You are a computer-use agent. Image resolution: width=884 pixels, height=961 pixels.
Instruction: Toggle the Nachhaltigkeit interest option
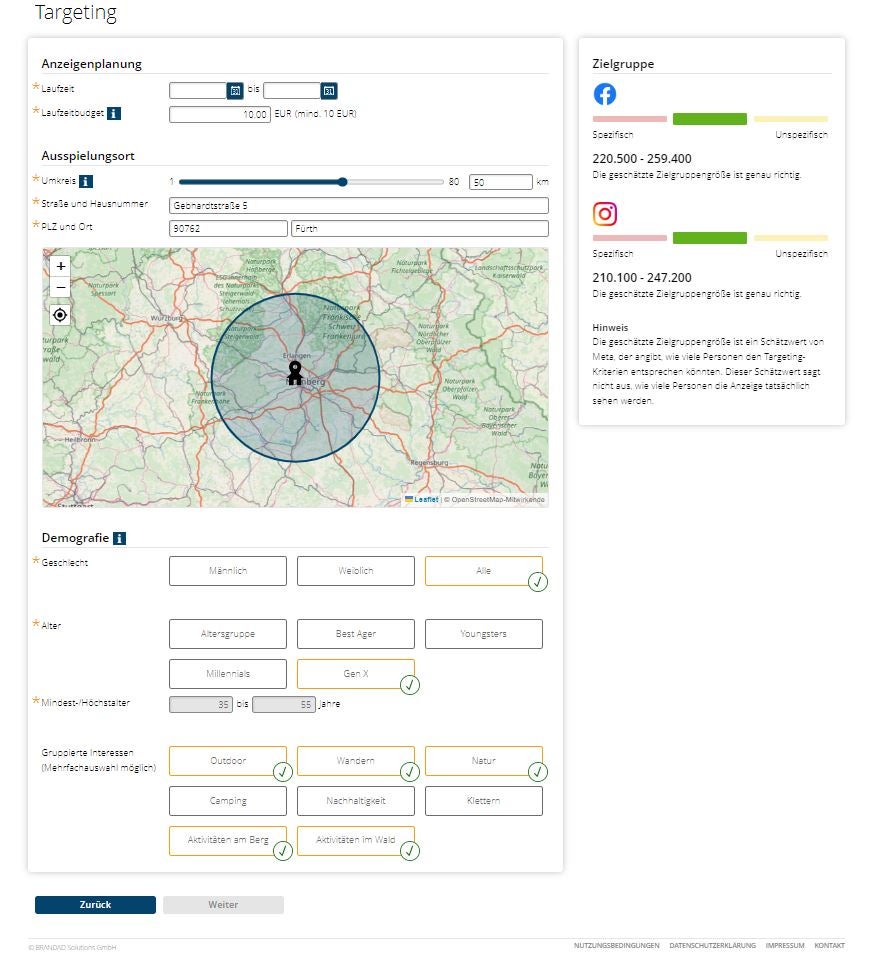pos(355,801)
